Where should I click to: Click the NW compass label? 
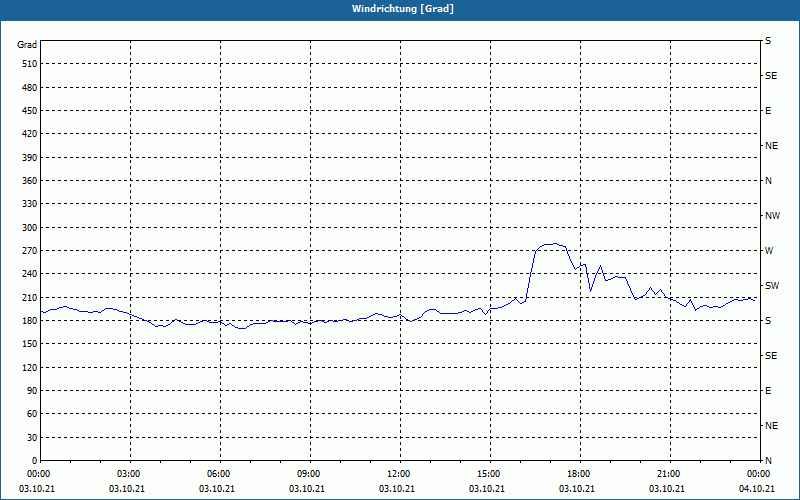772,216
